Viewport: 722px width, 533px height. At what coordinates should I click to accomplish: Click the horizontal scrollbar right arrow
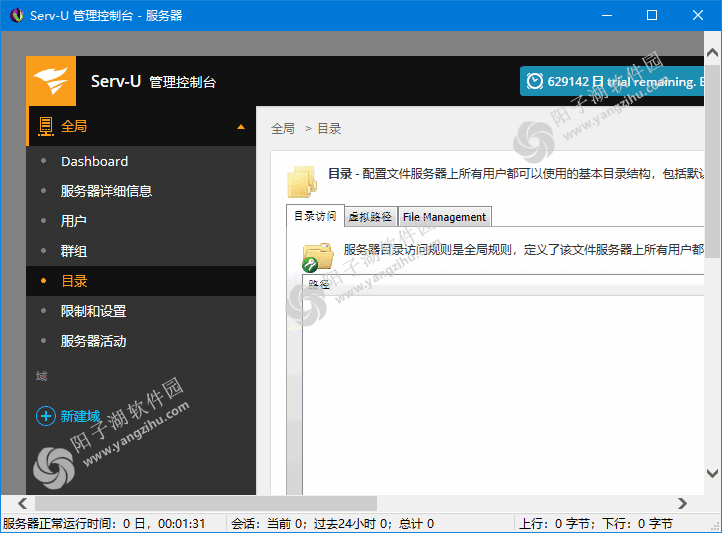click(x=682, y=504)
